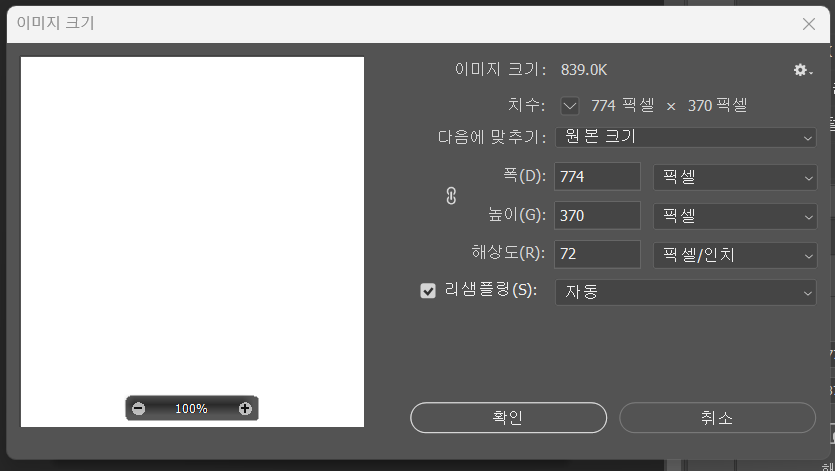Click the 폭(D) width field showing 774

(597, 177)
